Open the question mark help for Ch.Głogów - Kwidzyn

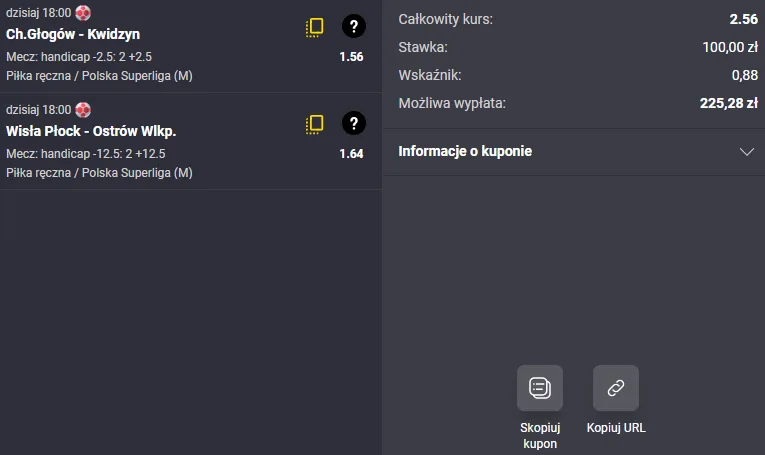(353, 27)
